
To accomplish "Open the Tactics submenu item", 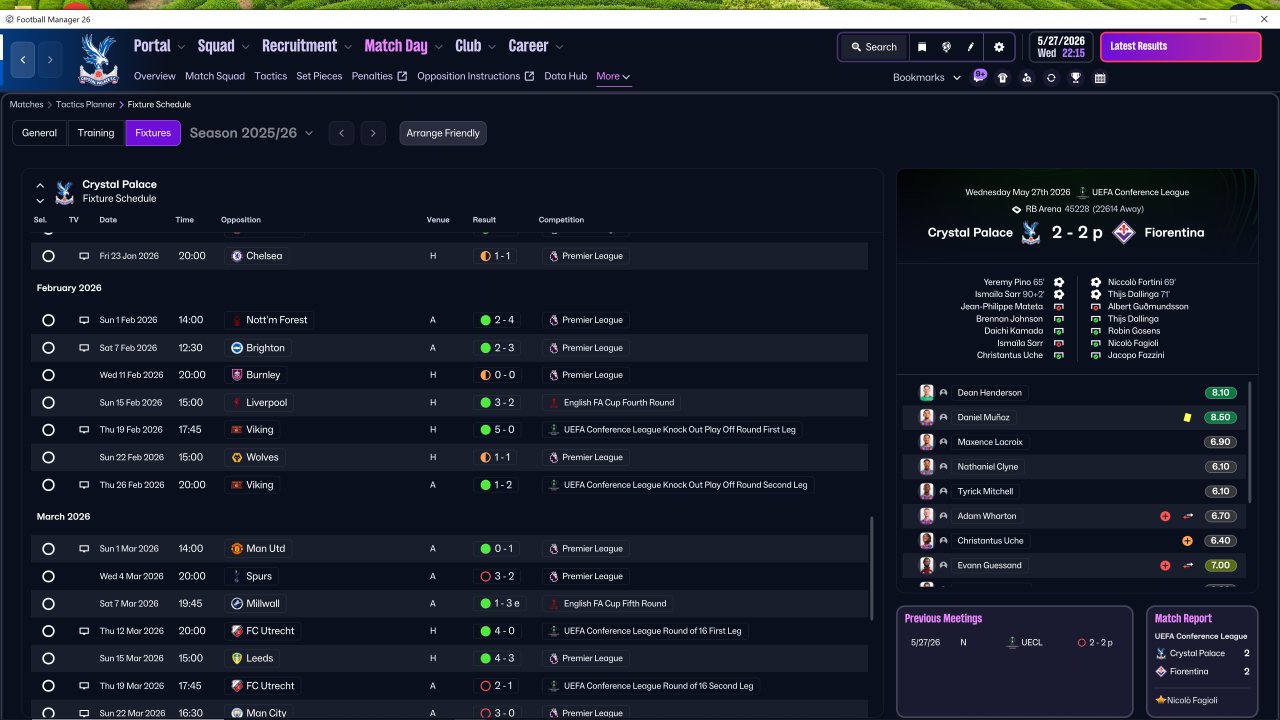I will 271,76.
